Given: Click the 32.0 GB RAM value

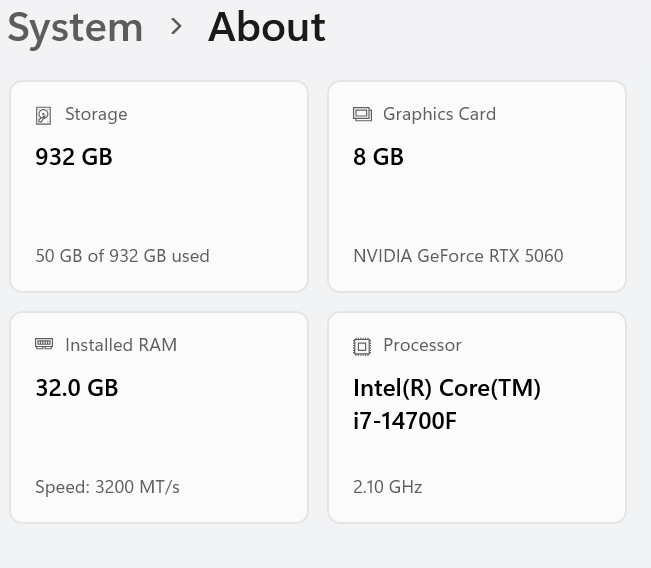Looking at the screenshot, I should pyautogui.click(x=77, y=388).
